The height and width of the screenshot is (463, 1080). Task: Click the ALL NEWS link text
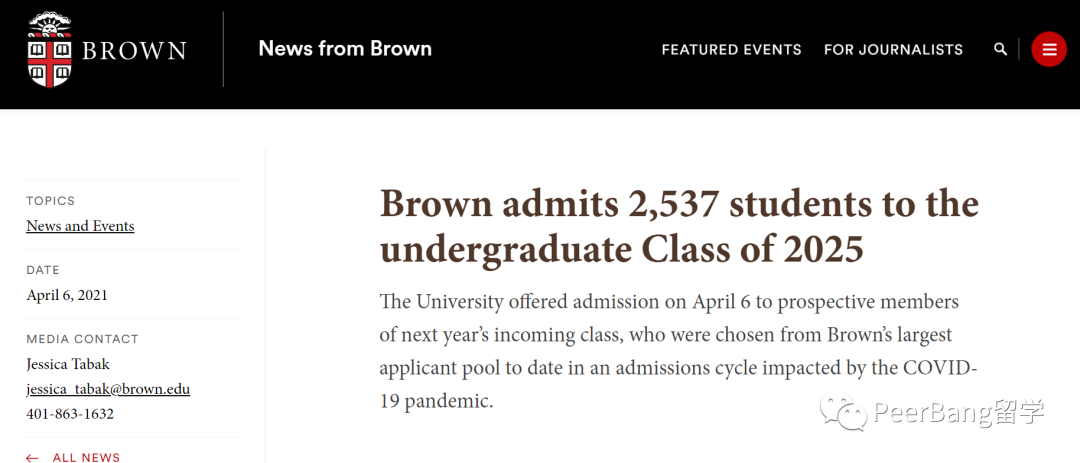click(x=86, y=457)
